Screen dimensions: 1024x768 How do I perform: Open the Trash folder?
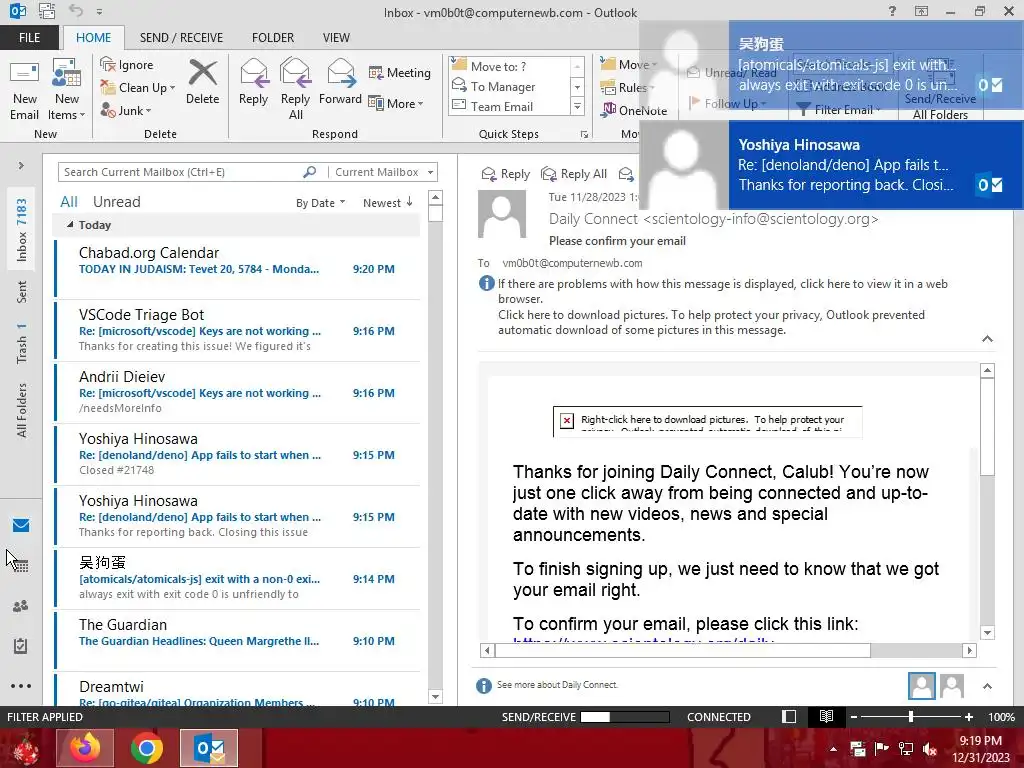click(22, 342)
